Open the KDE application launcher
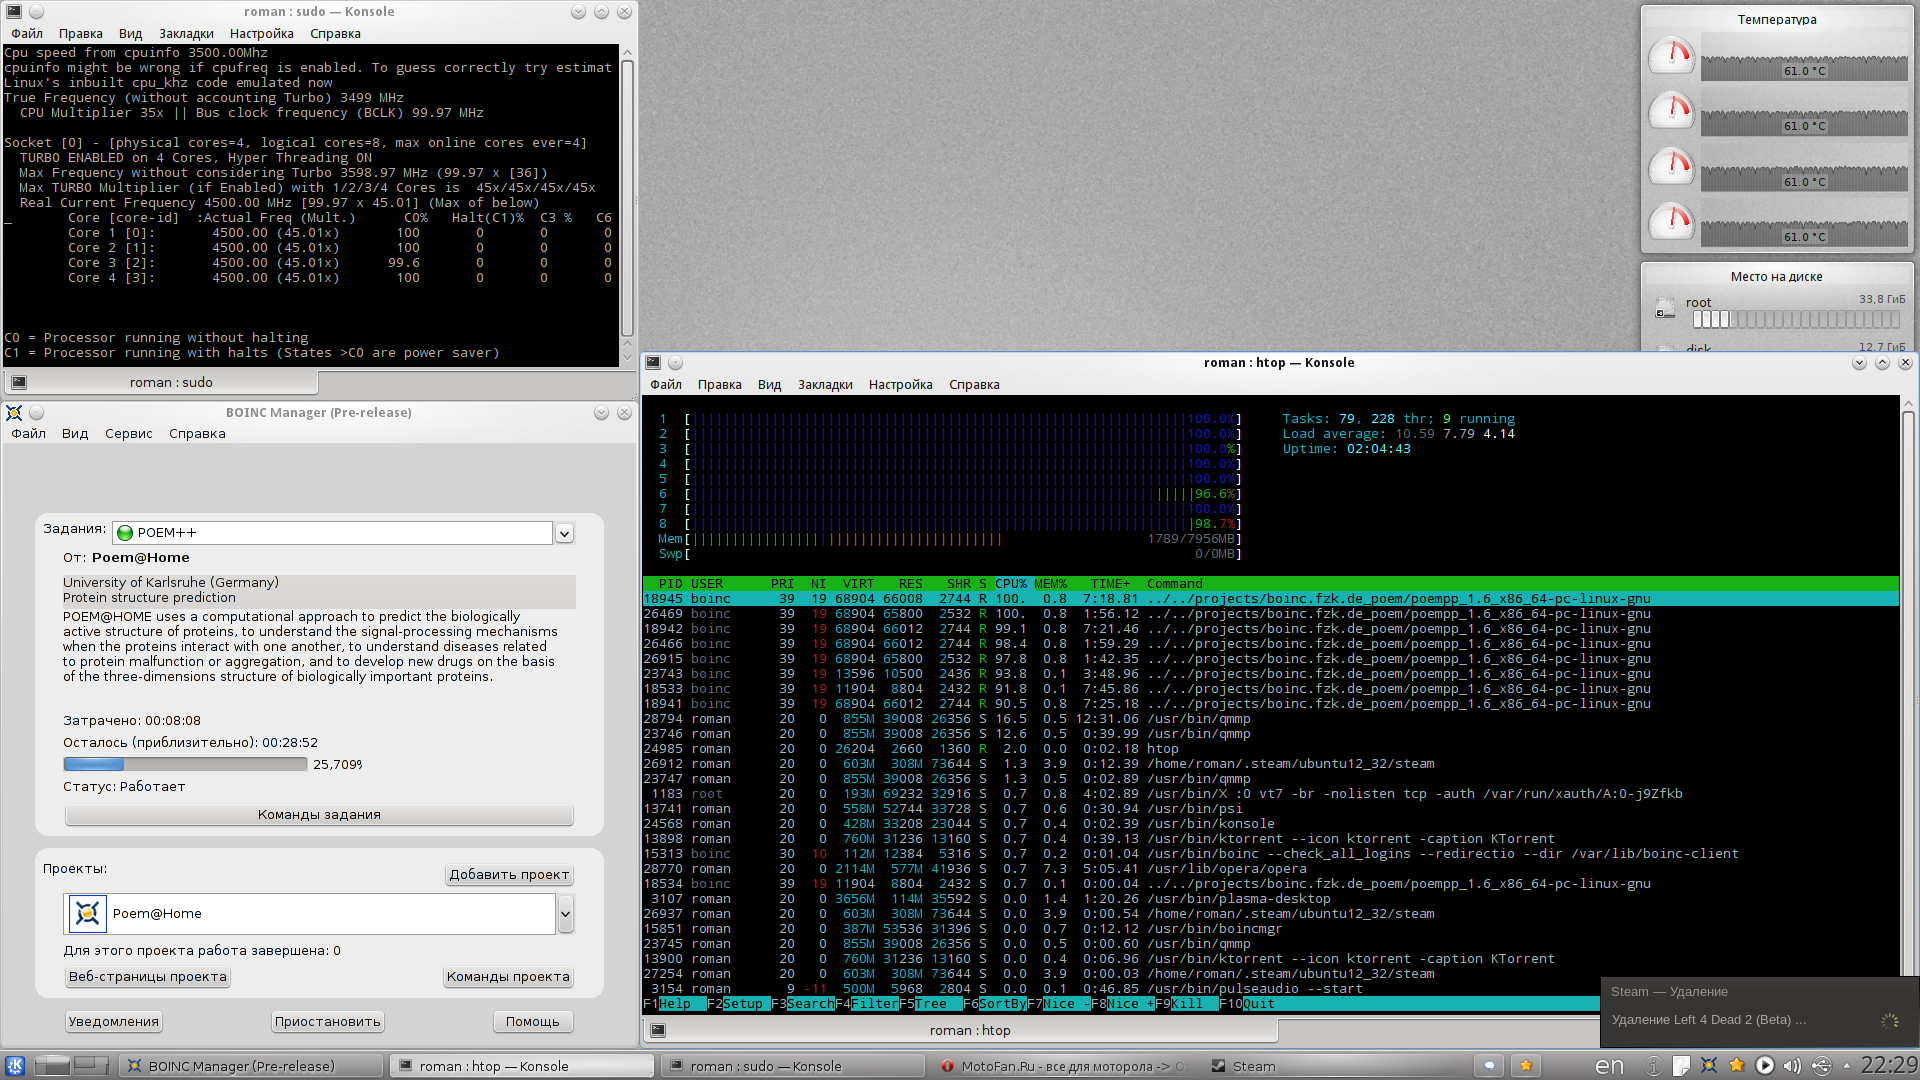Image resolution: width=1920 pixels, height=1080 pixels. click(15, 1066)
